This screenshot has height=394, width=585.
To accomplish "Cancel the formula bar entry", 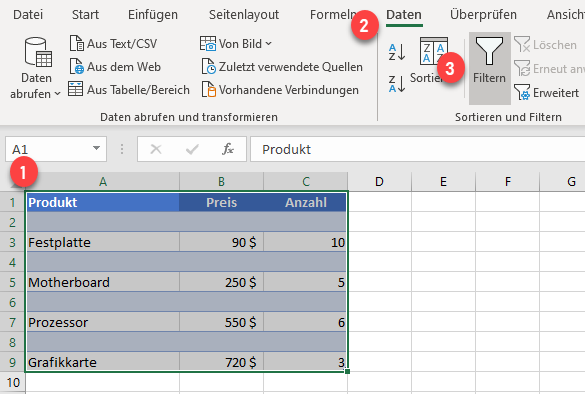I will click(x=156, y=149).
